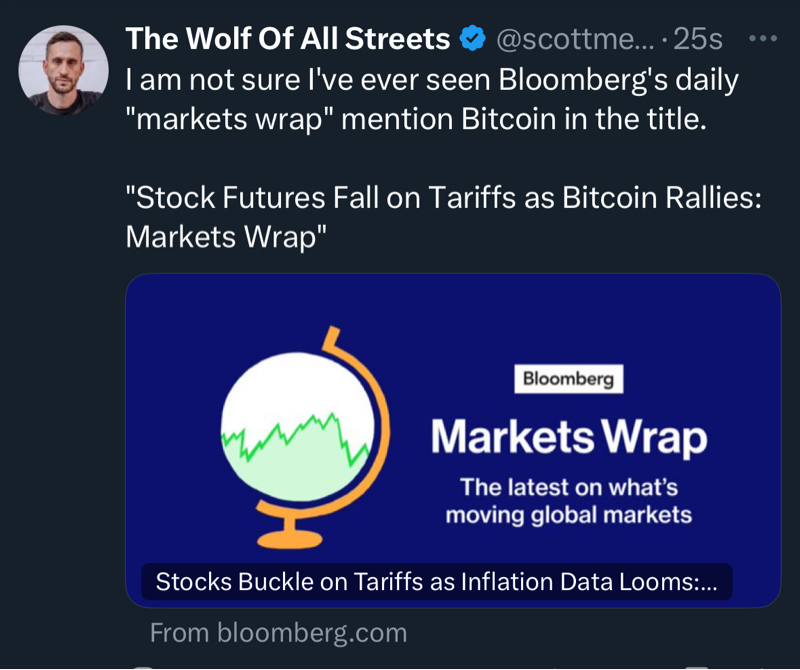Tap the Bloomberg logo badge in the card
The height and width of the screenshot is (670, 800).
[x=569, y=380]
